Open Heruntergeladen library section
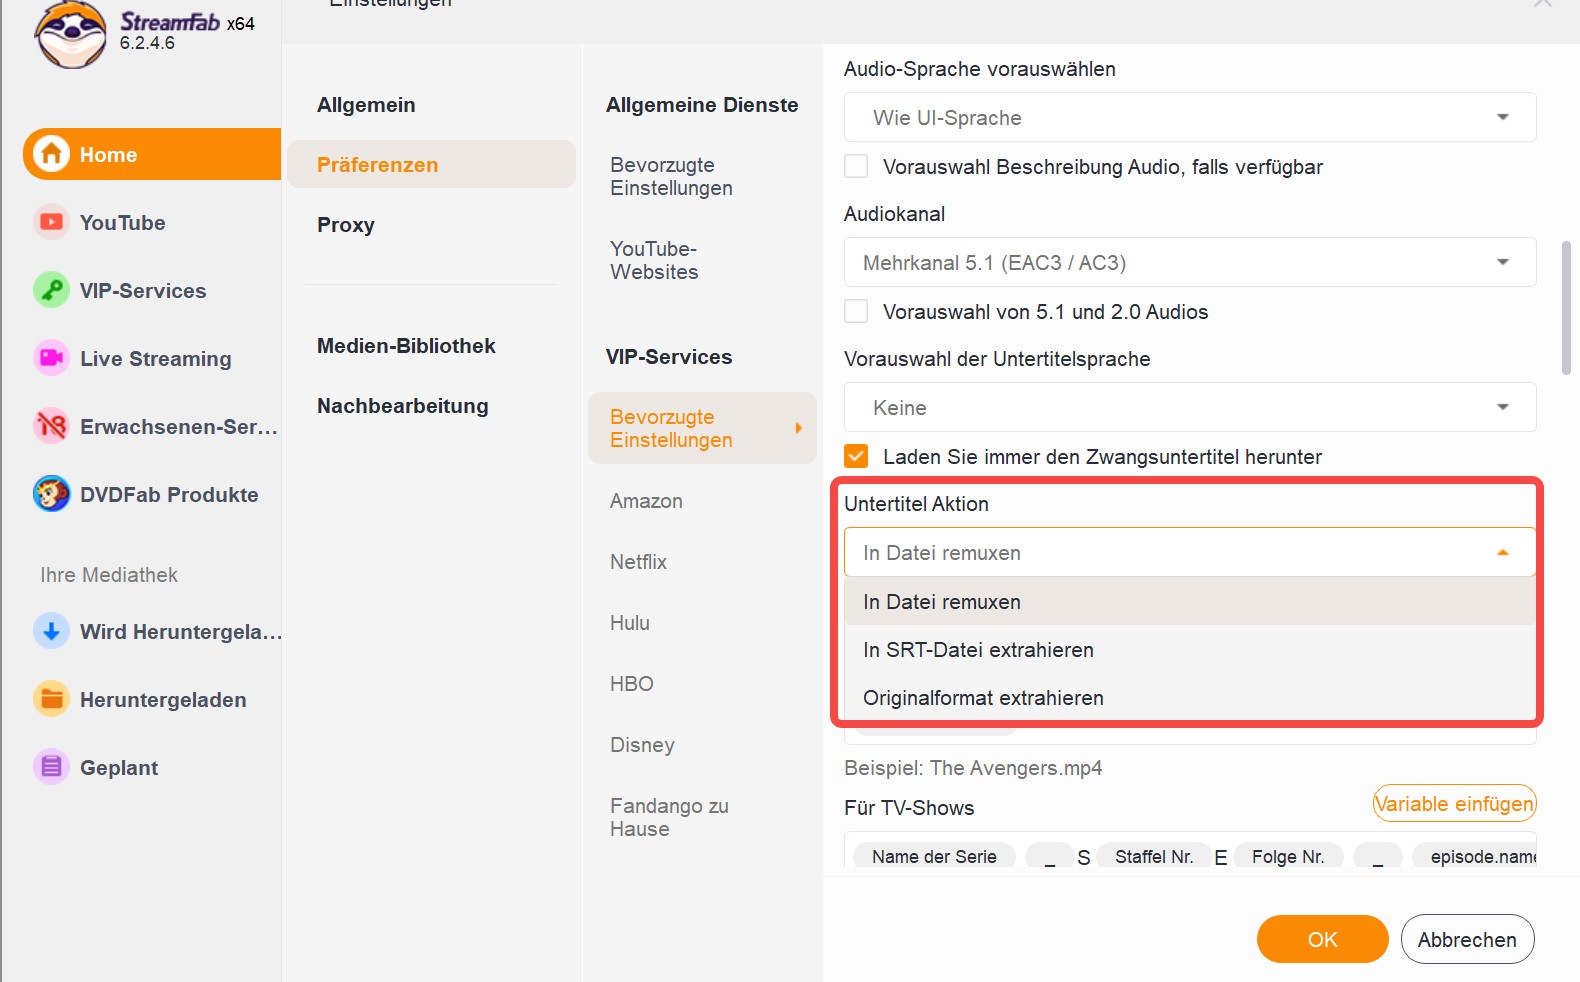This screenshot has height=982, width=1580. [163, 699]
